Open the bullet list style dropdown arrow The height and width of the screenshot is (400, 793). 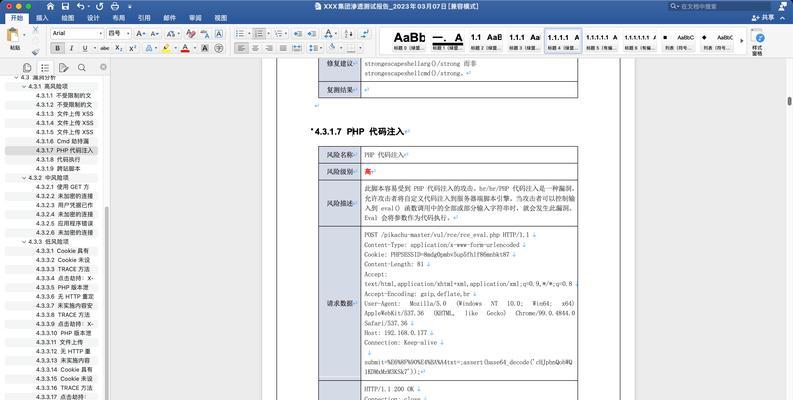tap(248, 34)
